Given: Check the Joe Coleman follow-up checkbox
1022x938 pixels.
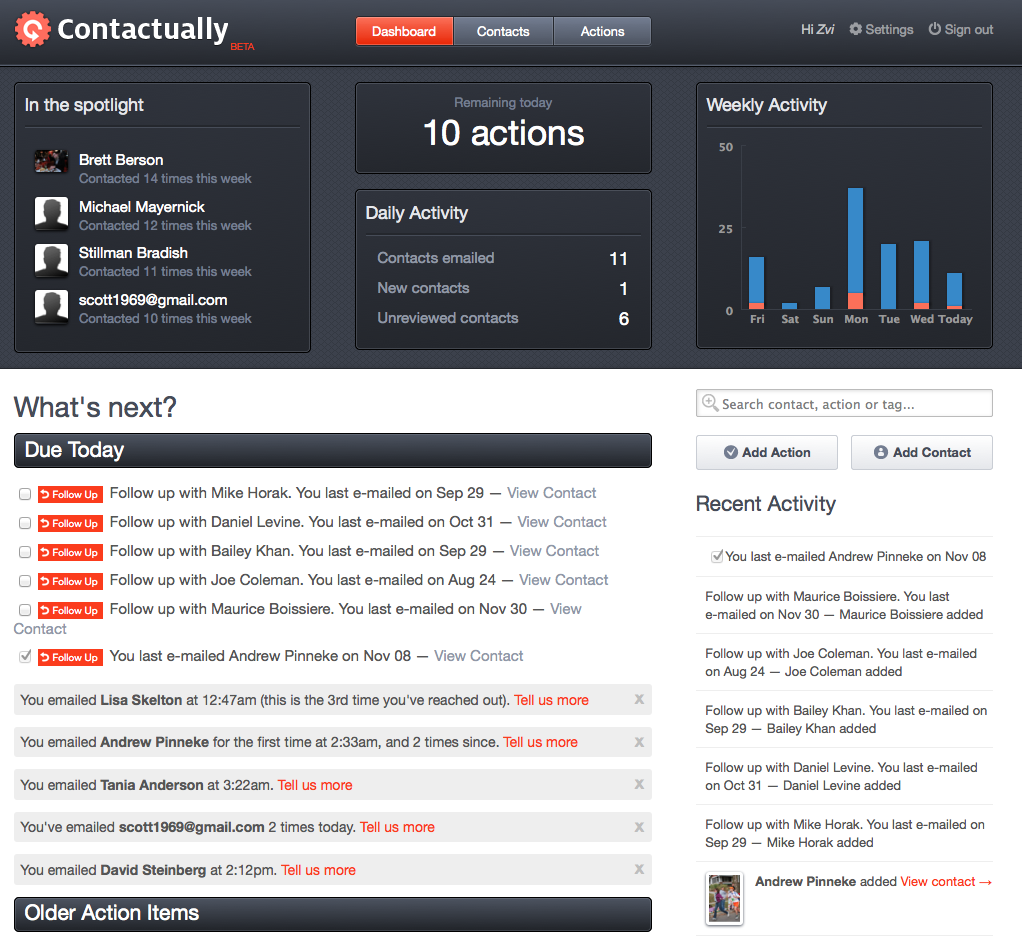Looking at the screenshot, I should point(25,581).
